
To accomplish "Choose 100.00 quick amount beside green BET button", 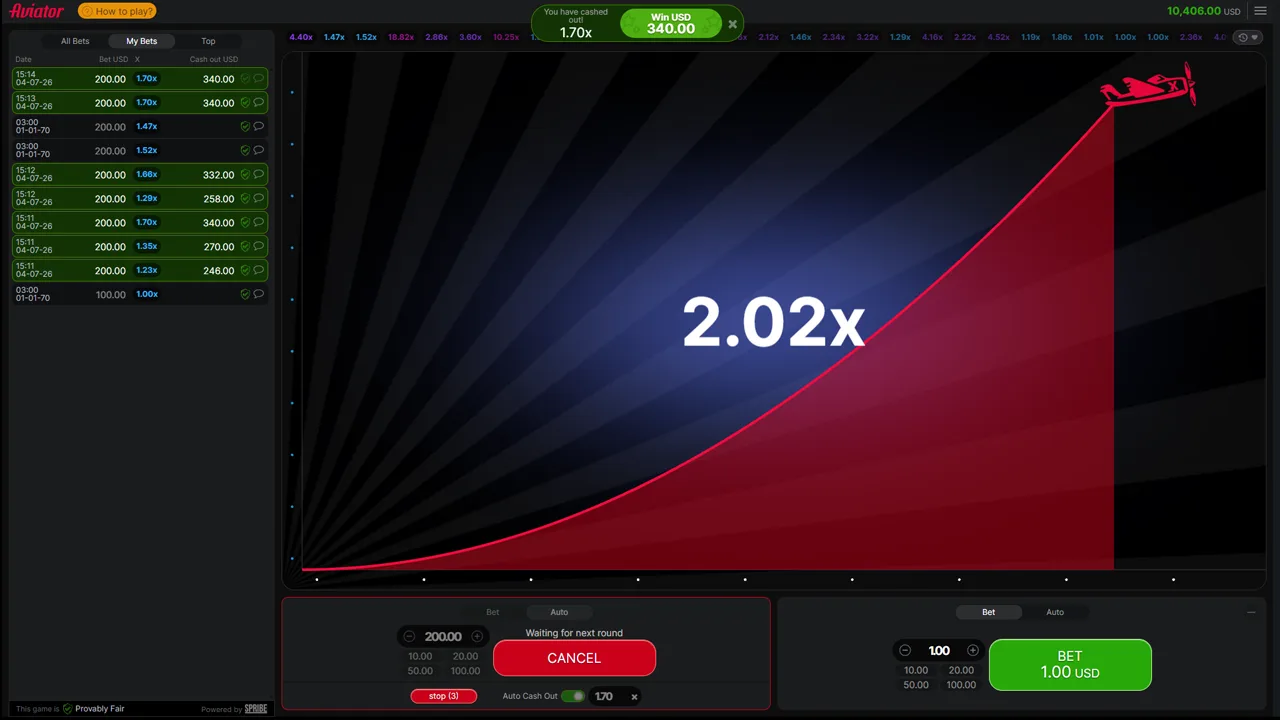I will pos(961,685).
